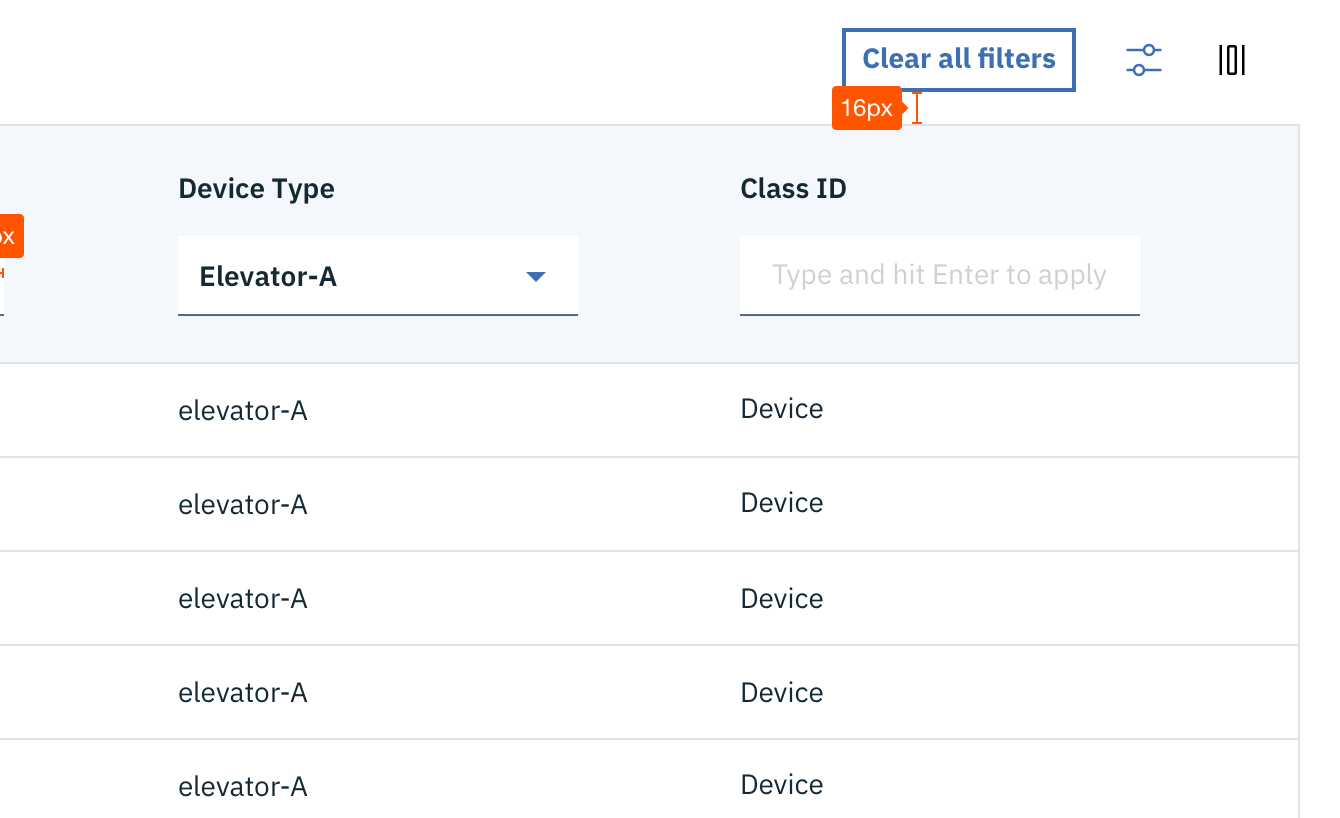Screen dimensions: 1340x818
Task: Click the orange measurement label near Clear all filters
Action: (866, 108)
